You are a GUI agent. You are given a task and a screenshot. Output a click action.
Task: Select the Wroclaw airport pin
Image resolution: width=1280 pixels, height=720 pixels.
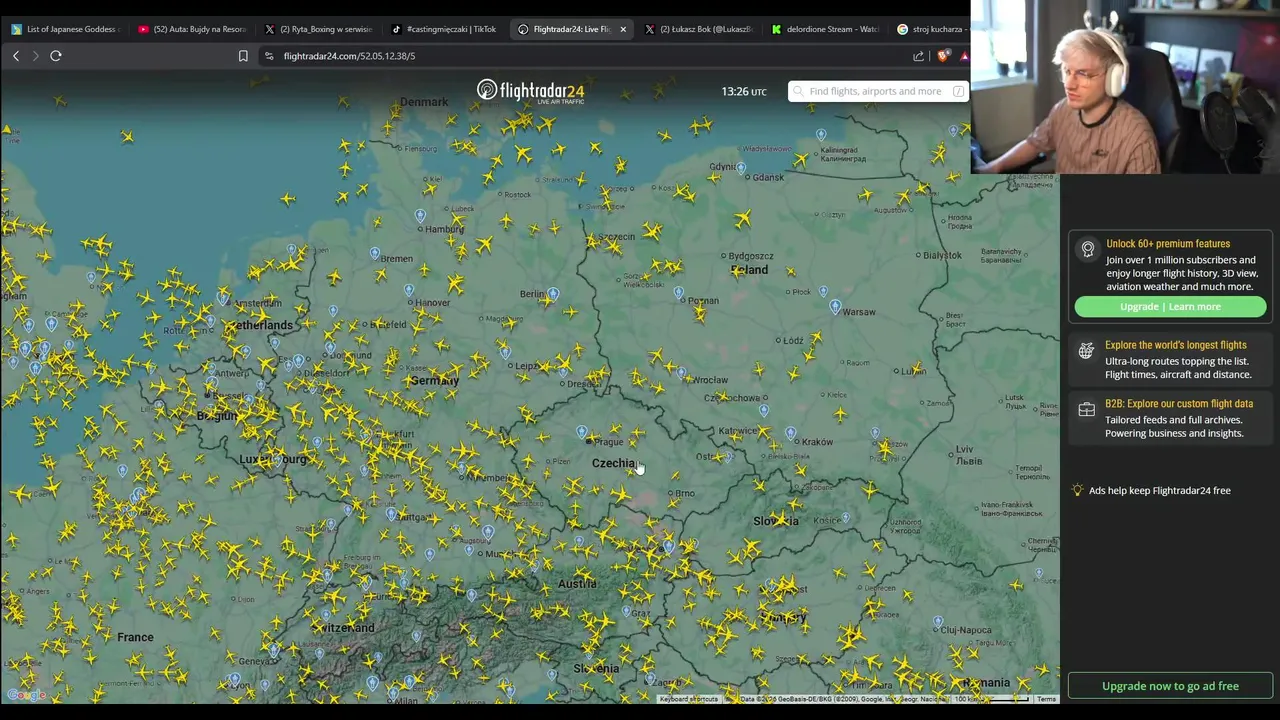(x=682, y=374)
